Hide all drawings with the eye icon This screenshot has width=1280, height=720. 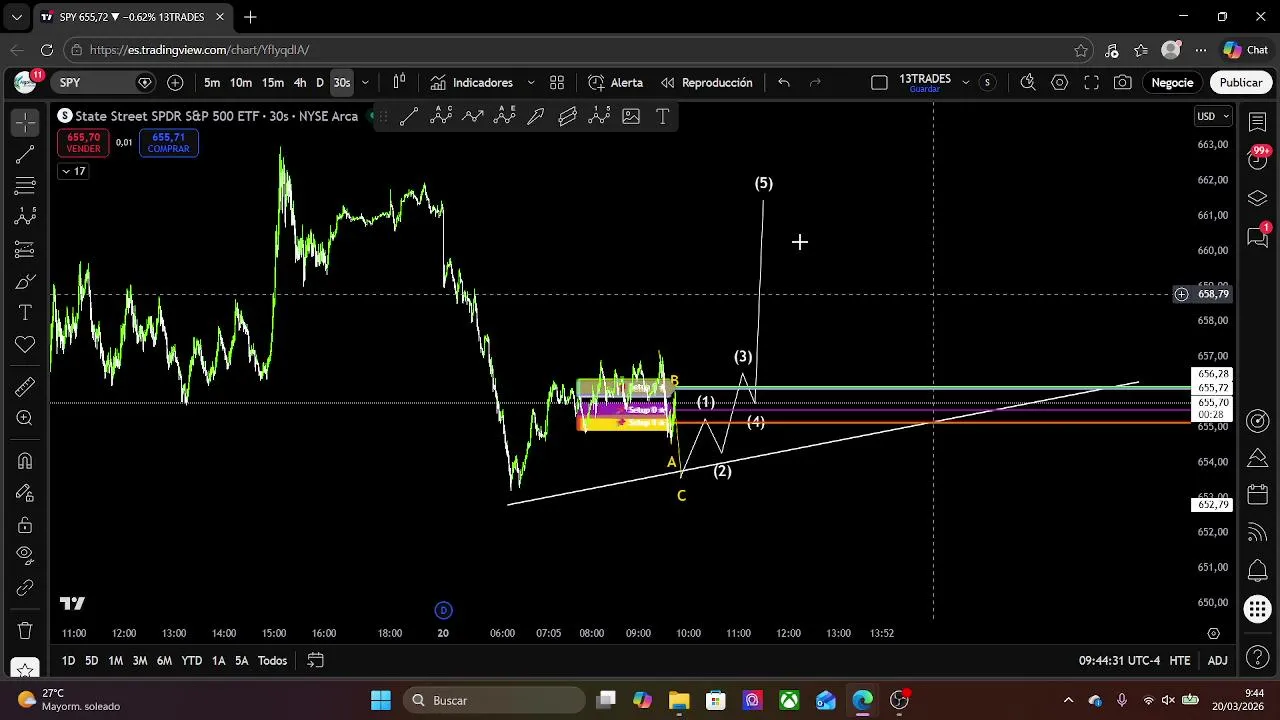coord(25,555)
